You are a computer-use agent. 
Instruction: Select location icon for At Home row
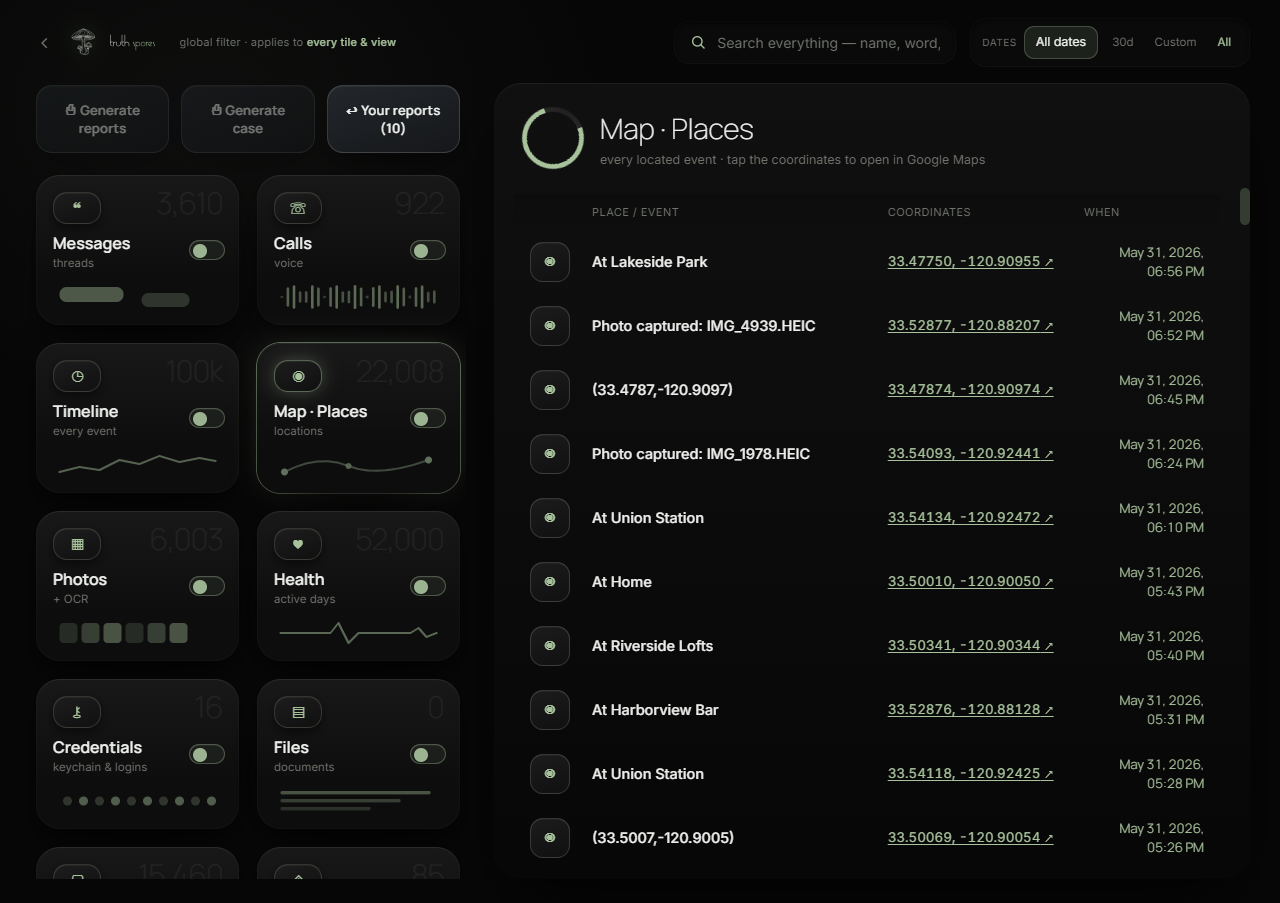[550, 582]
